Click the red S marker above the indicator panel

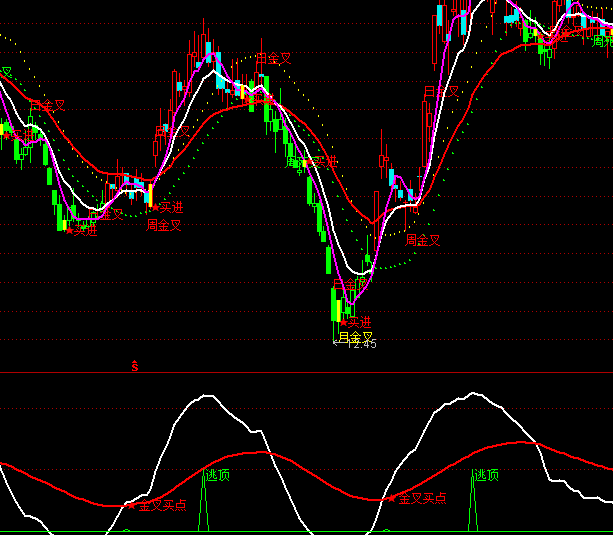click(x=135, y=366)
